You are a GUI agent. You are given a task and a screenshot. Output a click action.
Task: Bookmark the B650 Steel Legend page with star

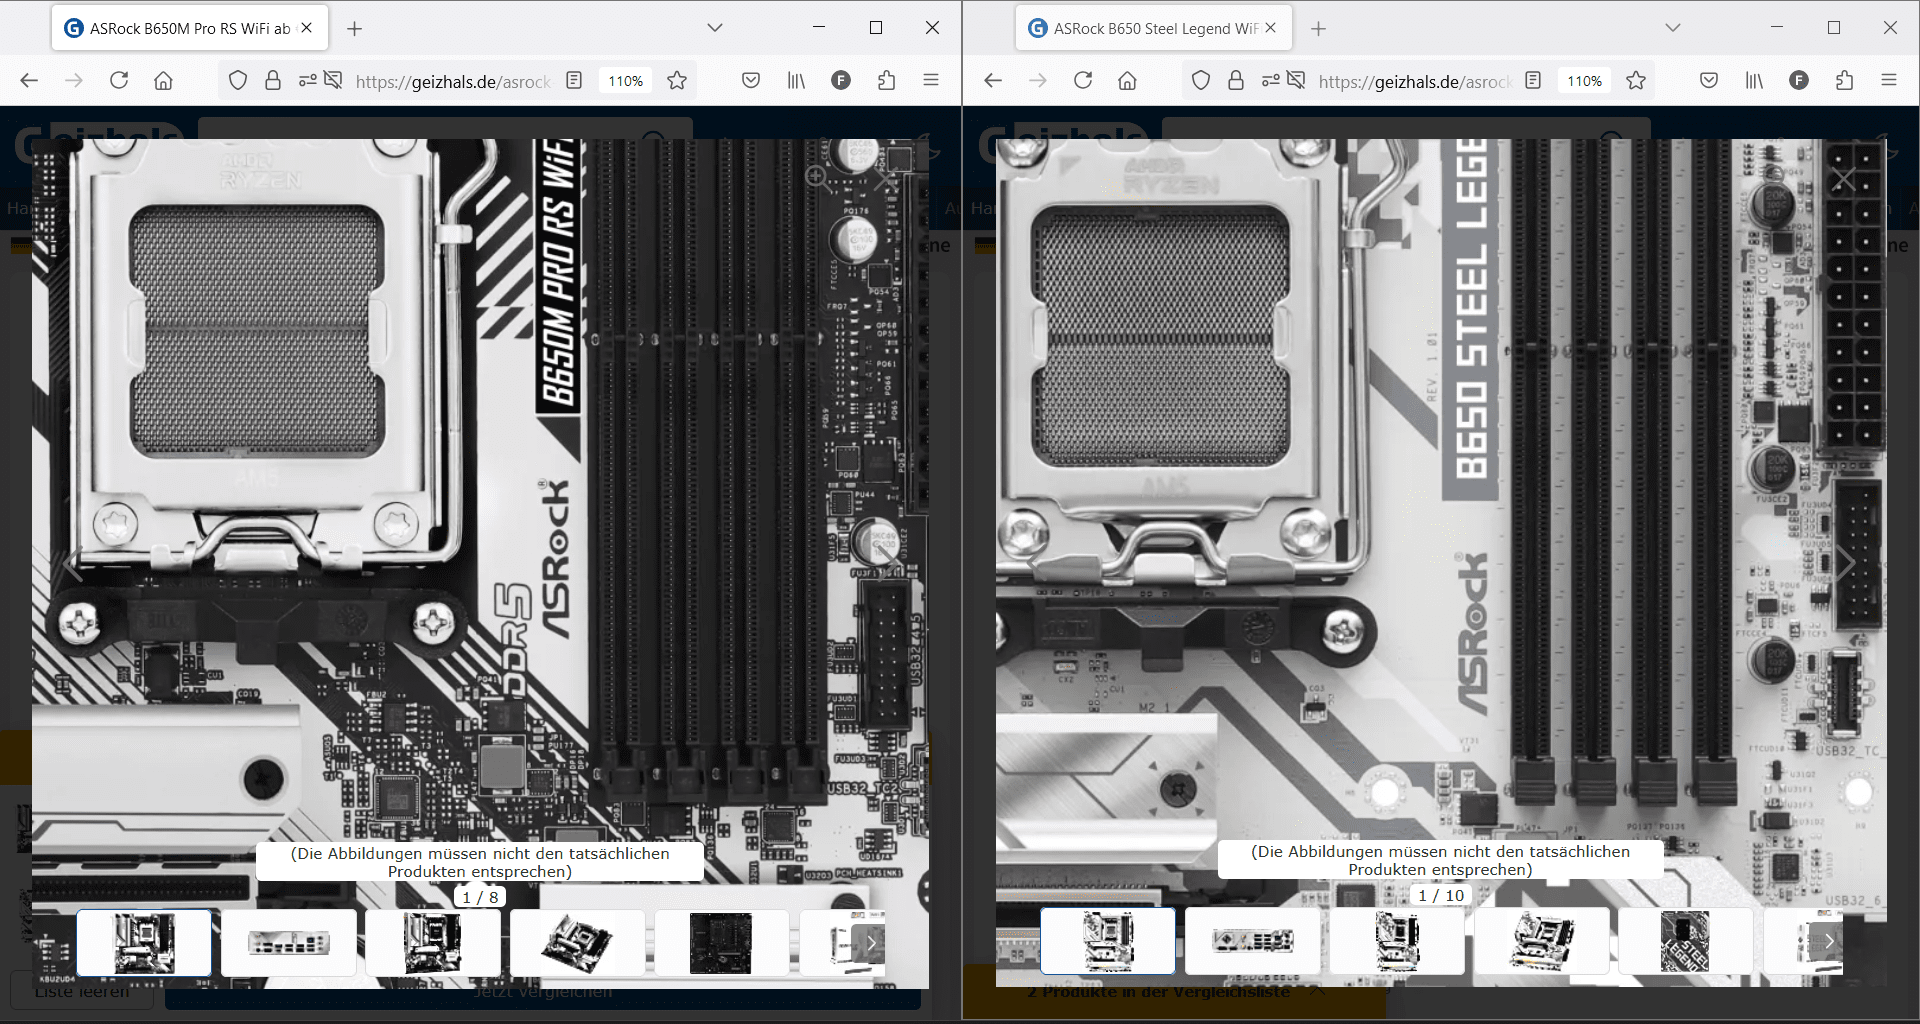tap(1636, 81)
